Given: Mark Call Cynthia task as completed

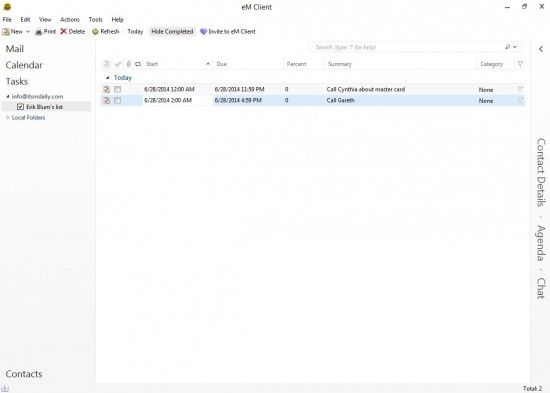Looking at the screenshot, I should (118, 89).
